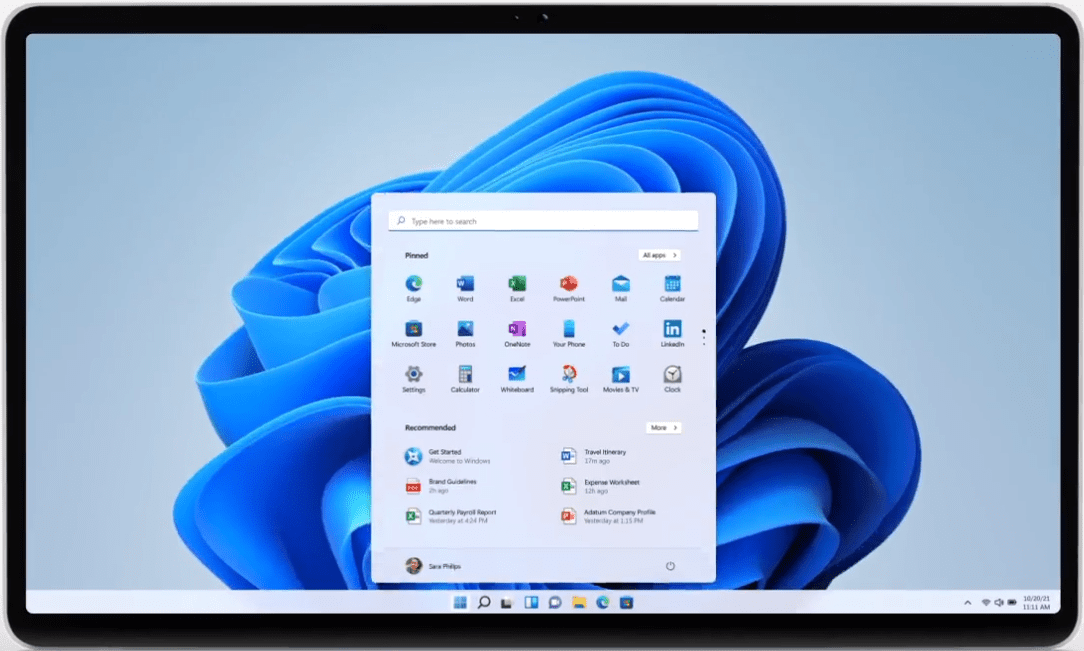Show More recommended items
The width and height of the screenshot is (1084, 651).
tap(664, 428)
